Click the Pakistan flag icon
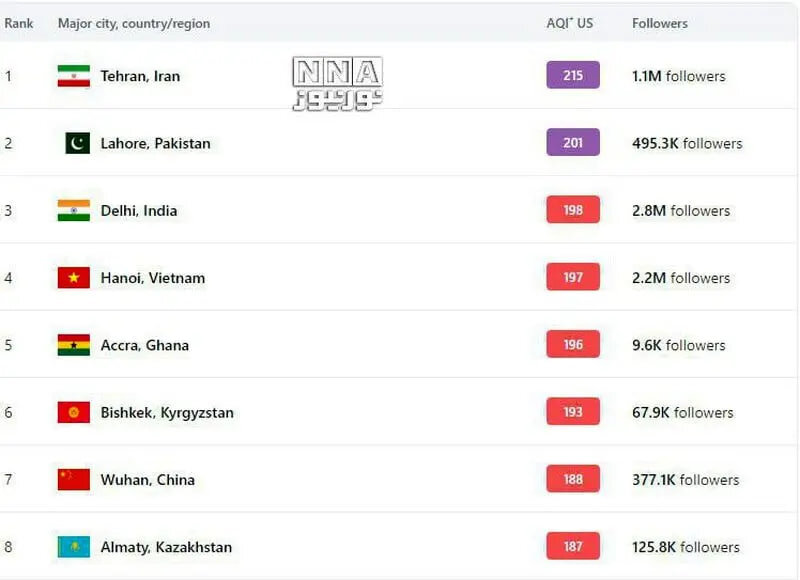The height and width of the screenshot is (580, 800). (x=78, y=143)
